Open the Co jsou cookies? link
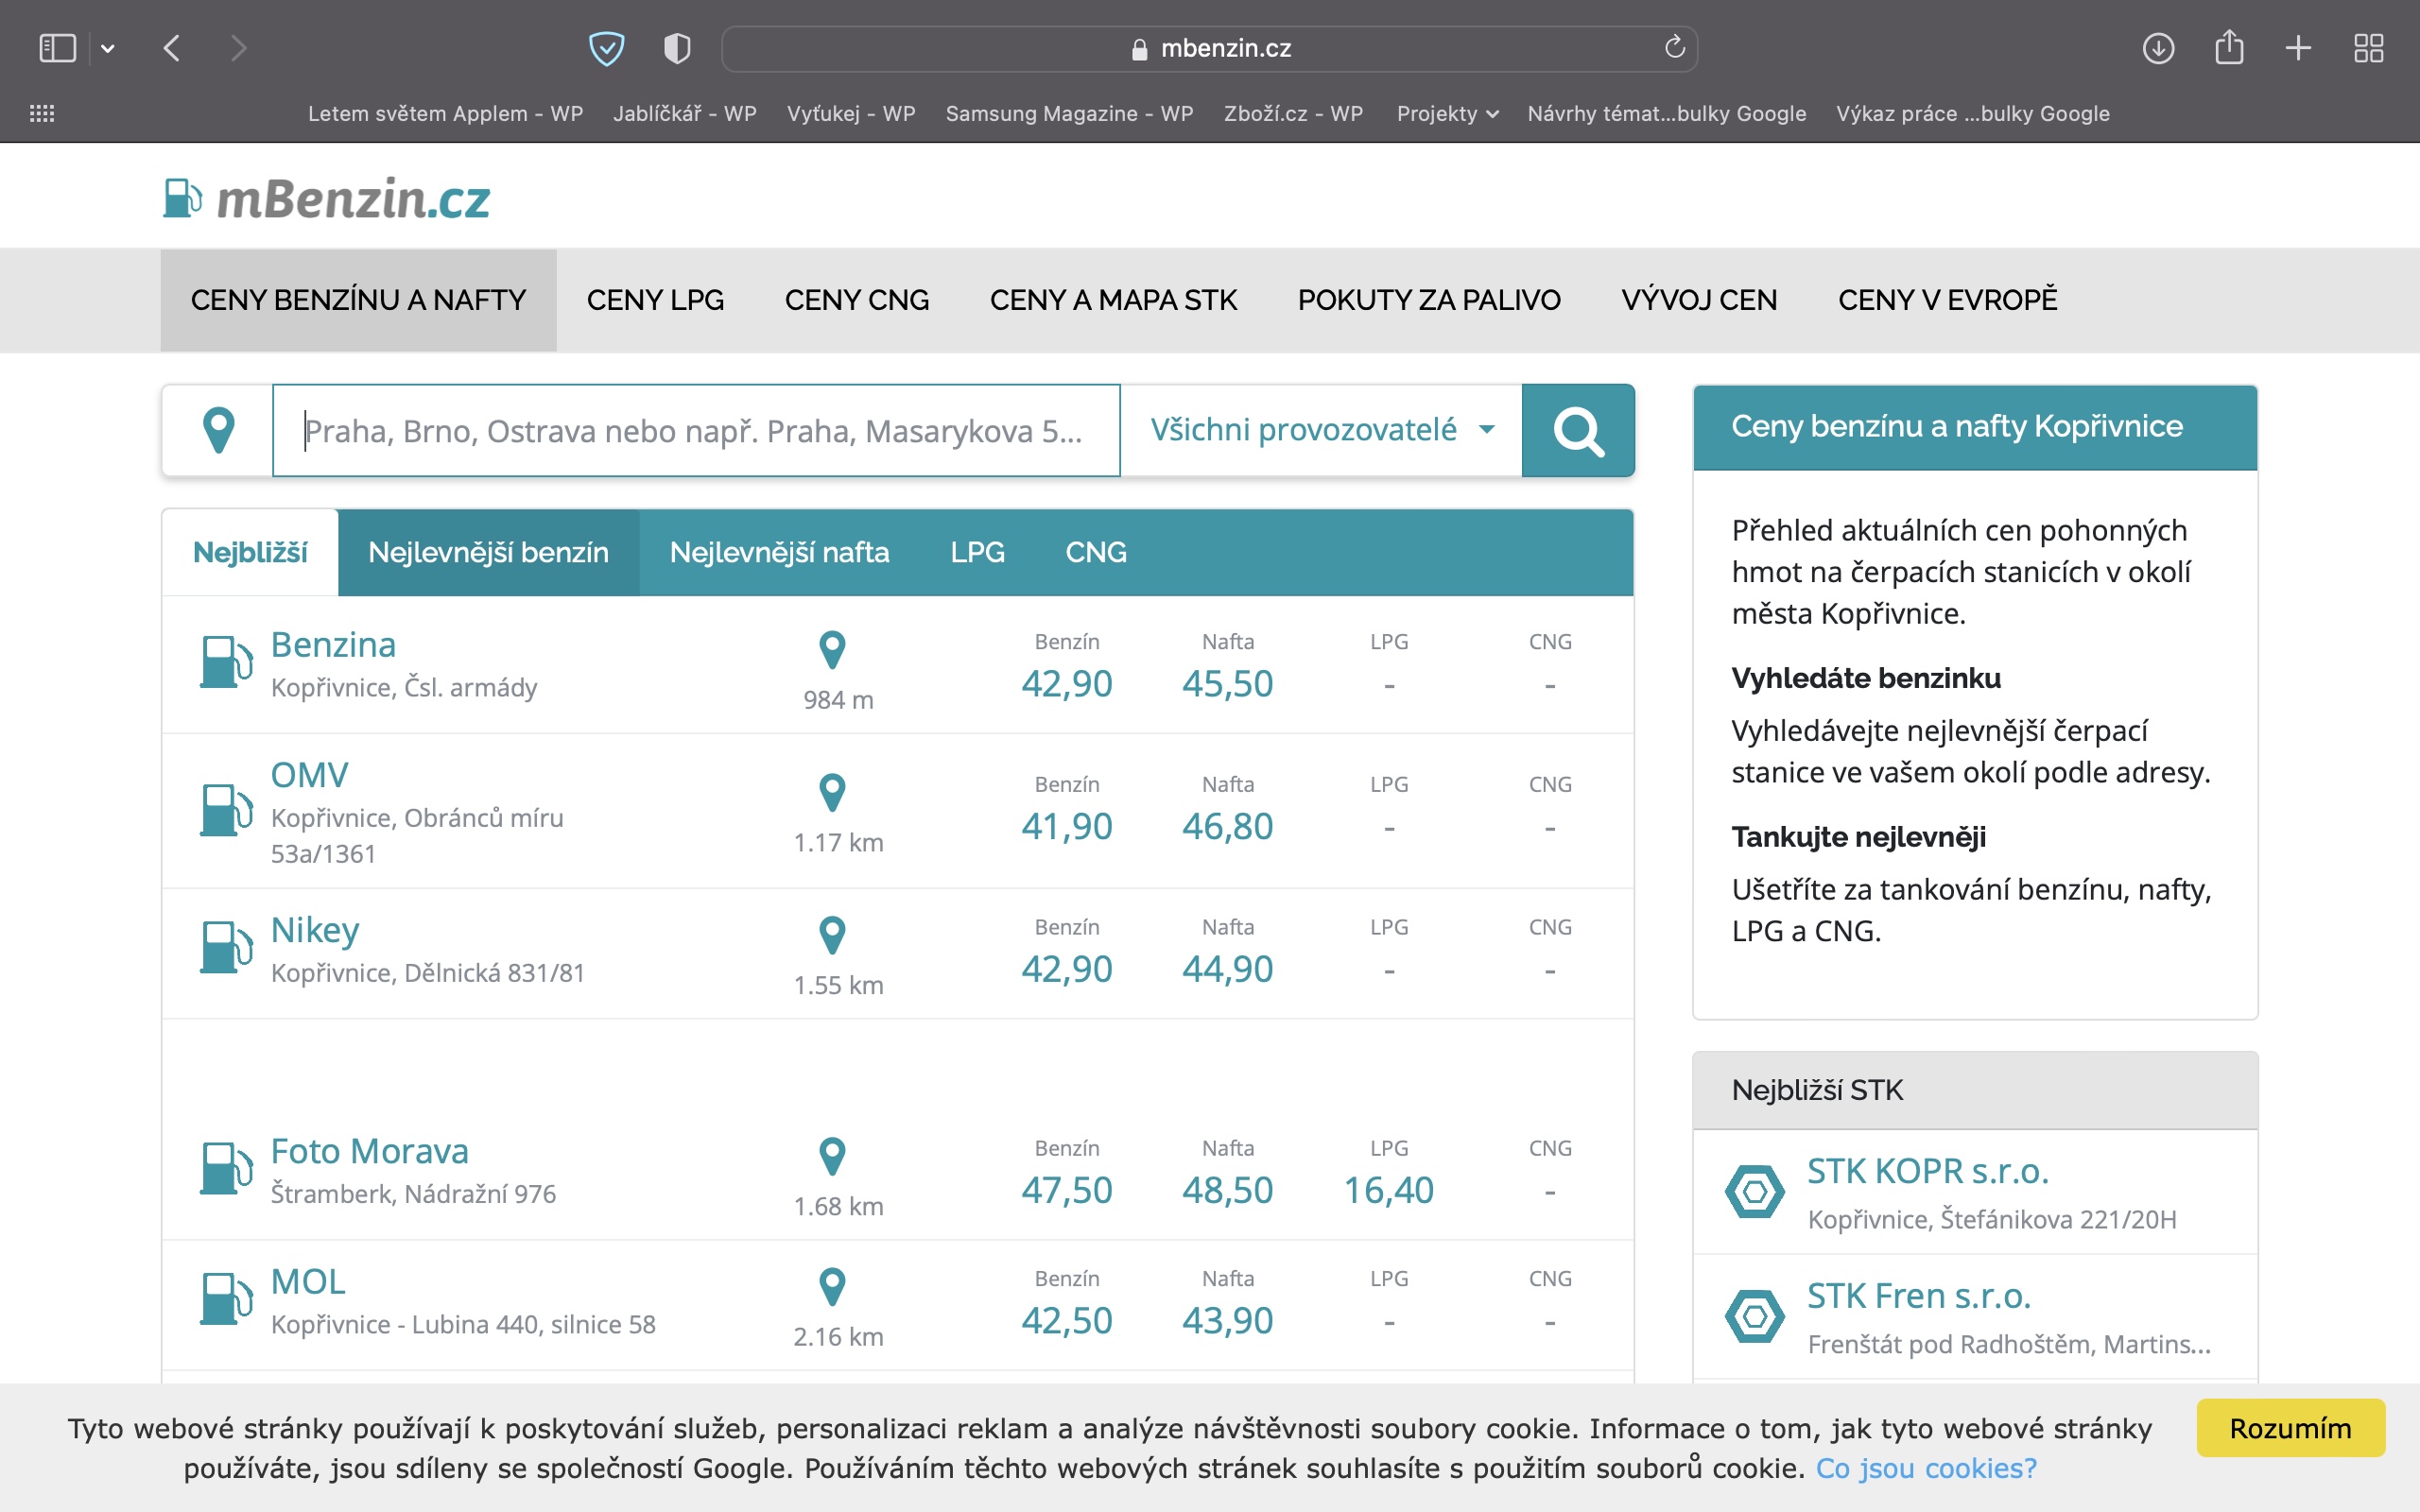Viewport: 2420px width, 1512px height. 1925,1468
